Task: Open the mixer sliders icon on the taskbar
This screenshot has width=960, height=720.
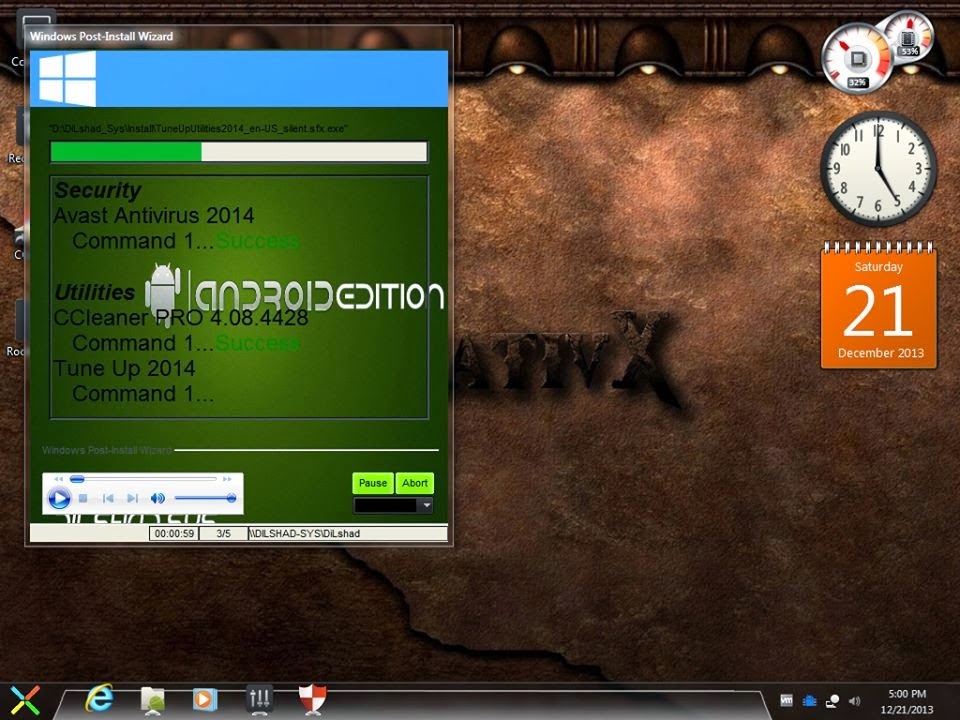Action: (x=260, y=699)
